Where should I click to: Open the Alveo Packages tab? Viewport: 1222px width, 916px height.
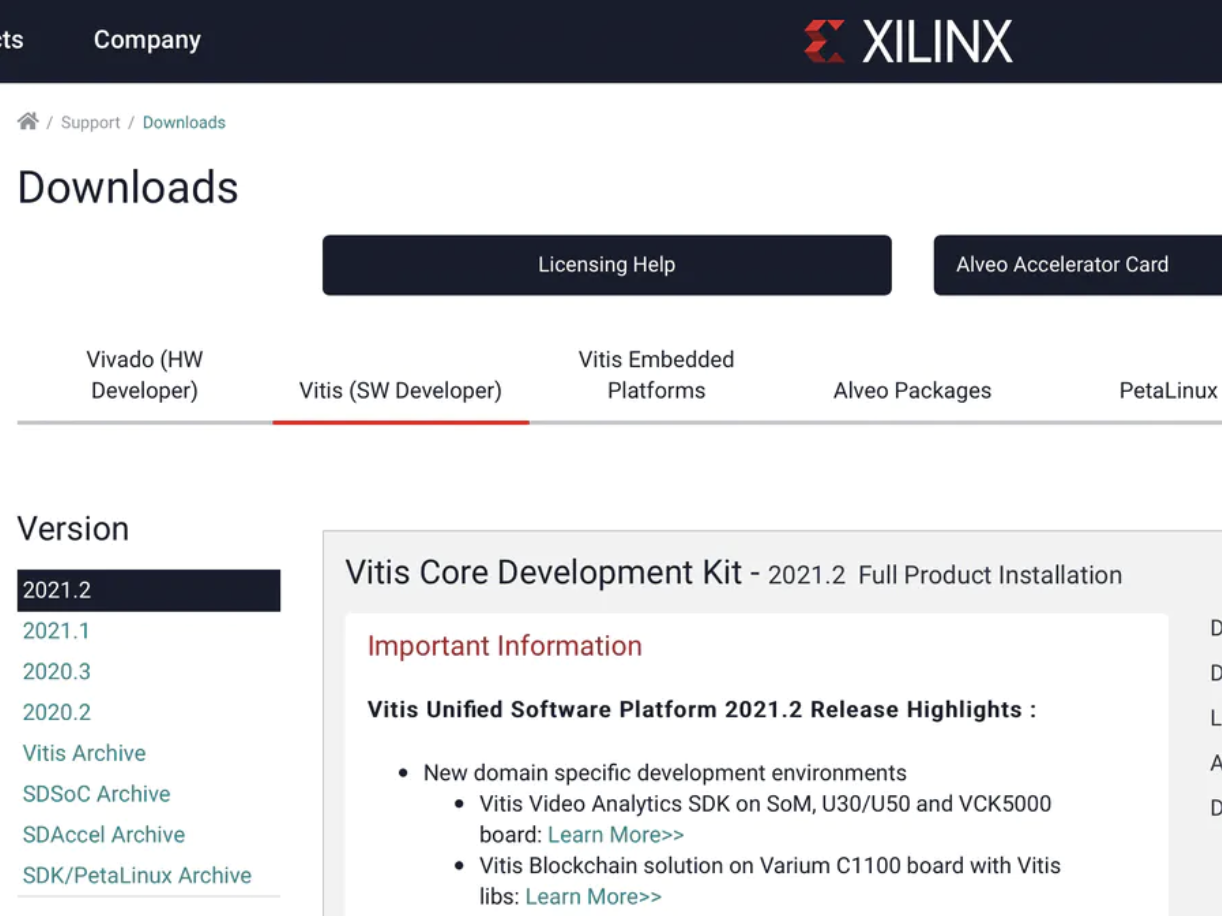tap(911, 390)
